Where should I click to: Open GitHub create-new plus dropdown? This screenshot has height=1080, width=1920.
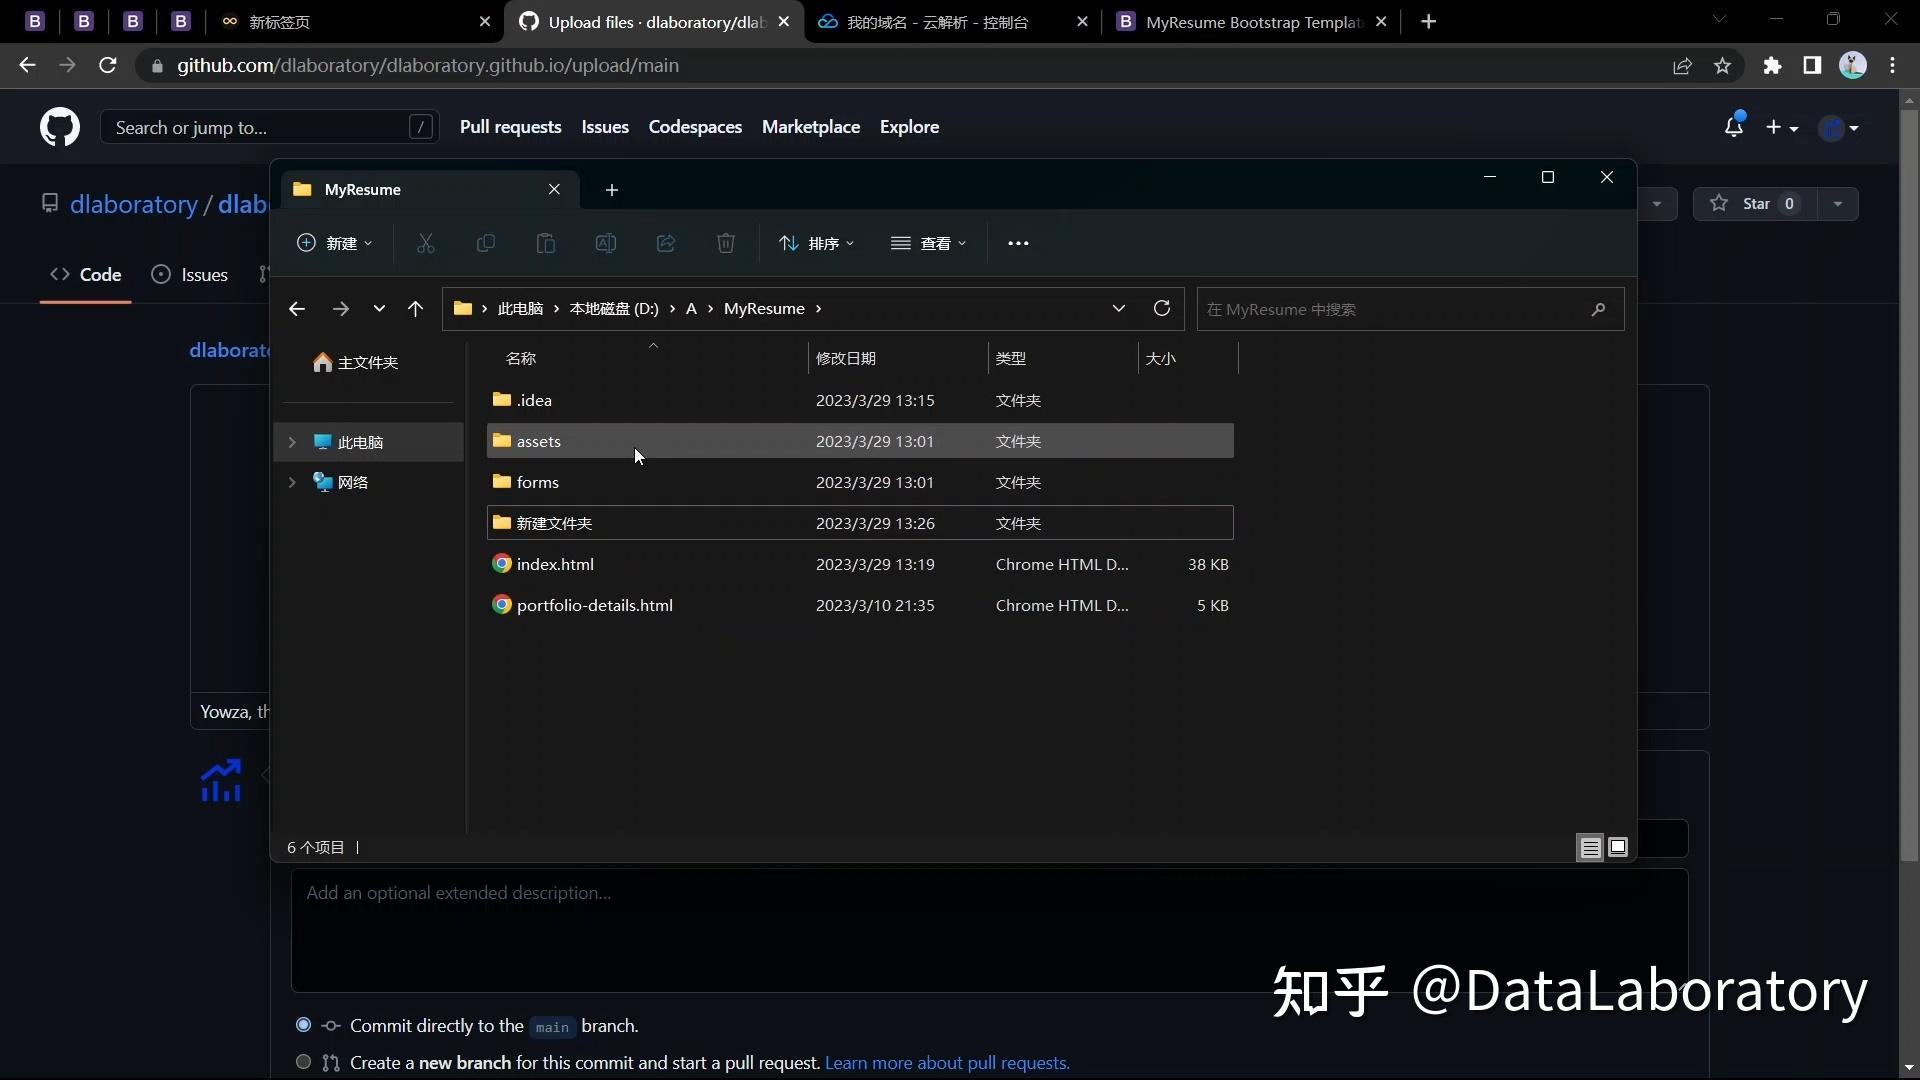[x=1782, y=128]
